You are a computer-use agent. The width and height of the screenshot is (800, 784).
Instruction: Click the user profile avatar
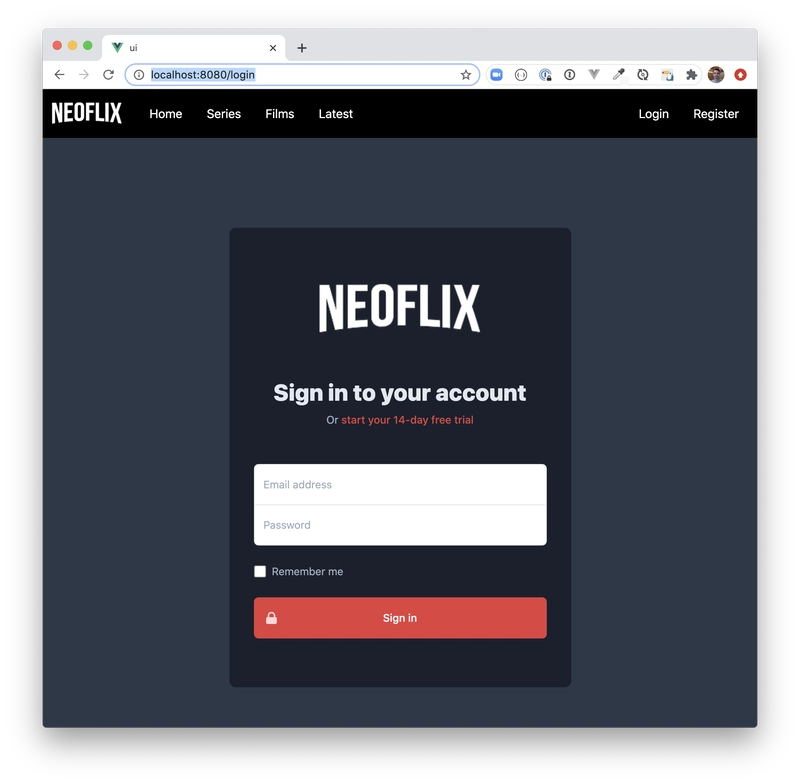(x=716, y=75)
